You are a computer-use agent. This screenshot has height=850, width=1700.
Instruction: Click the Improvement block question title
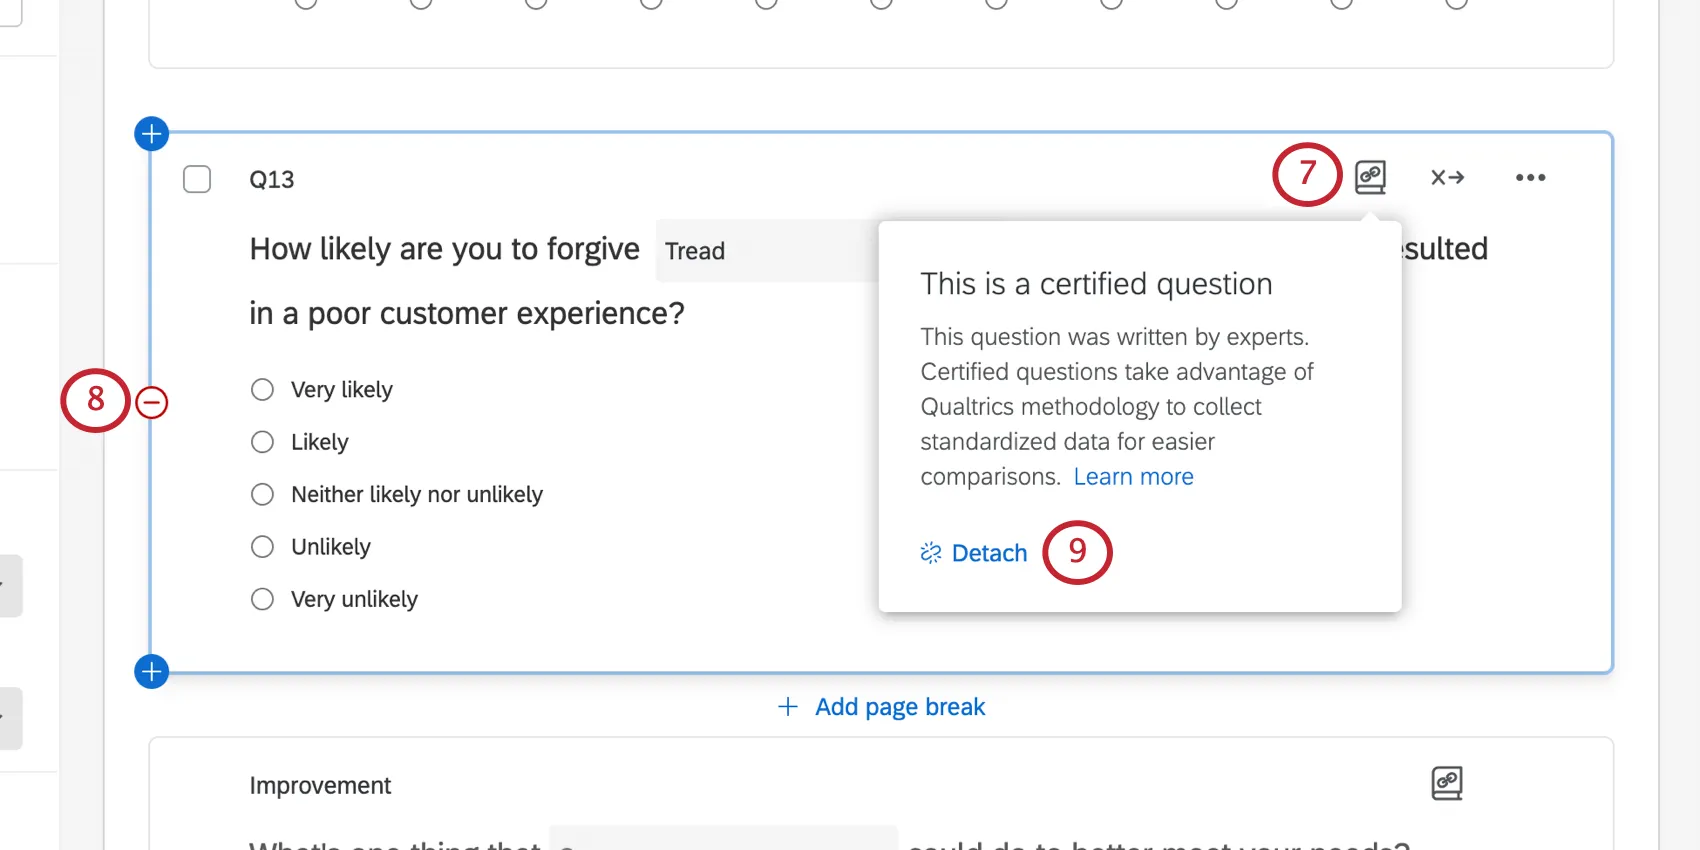pyautogui.click(x=320, y=785)
